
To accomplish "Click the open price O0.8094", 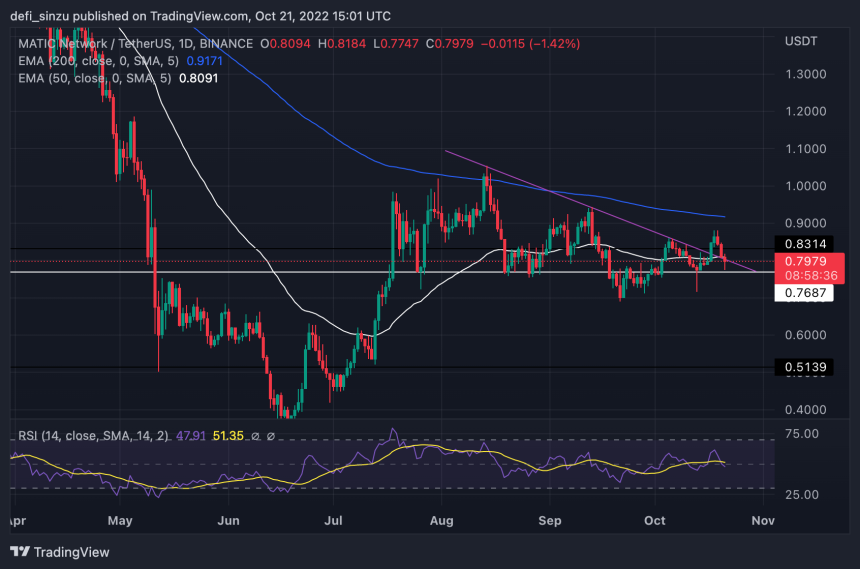I will click(x=285, y=44).
